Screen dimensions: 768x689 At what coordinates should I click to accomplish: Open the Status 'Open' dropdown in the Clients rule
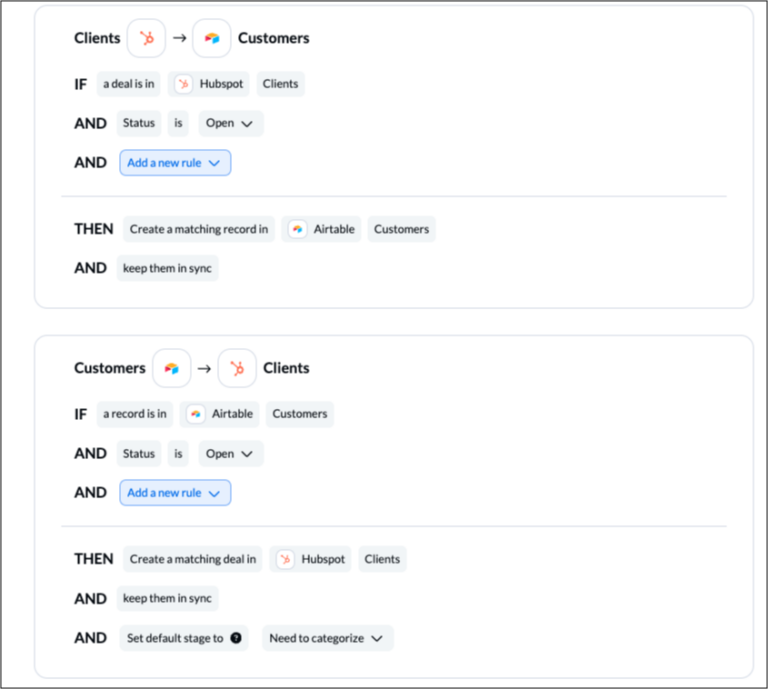[231, 123]
